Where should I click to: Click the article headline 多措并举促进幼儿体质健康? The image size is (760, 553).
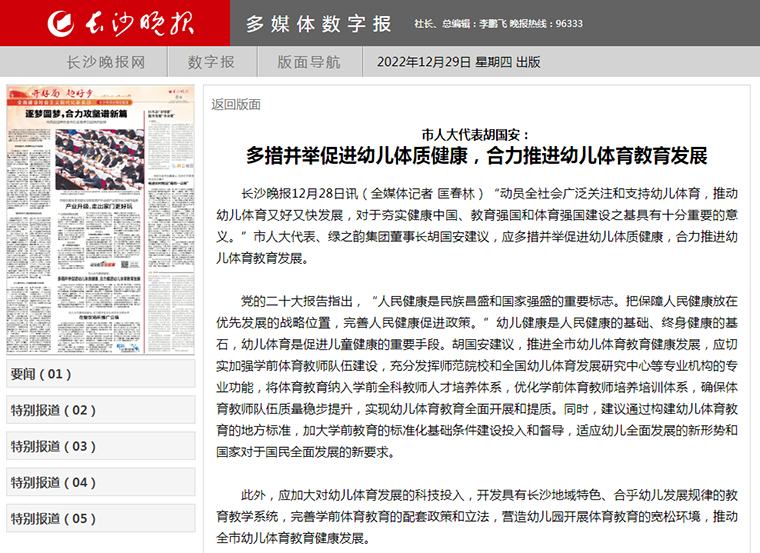pyautogui.click(x=476, y=155)
